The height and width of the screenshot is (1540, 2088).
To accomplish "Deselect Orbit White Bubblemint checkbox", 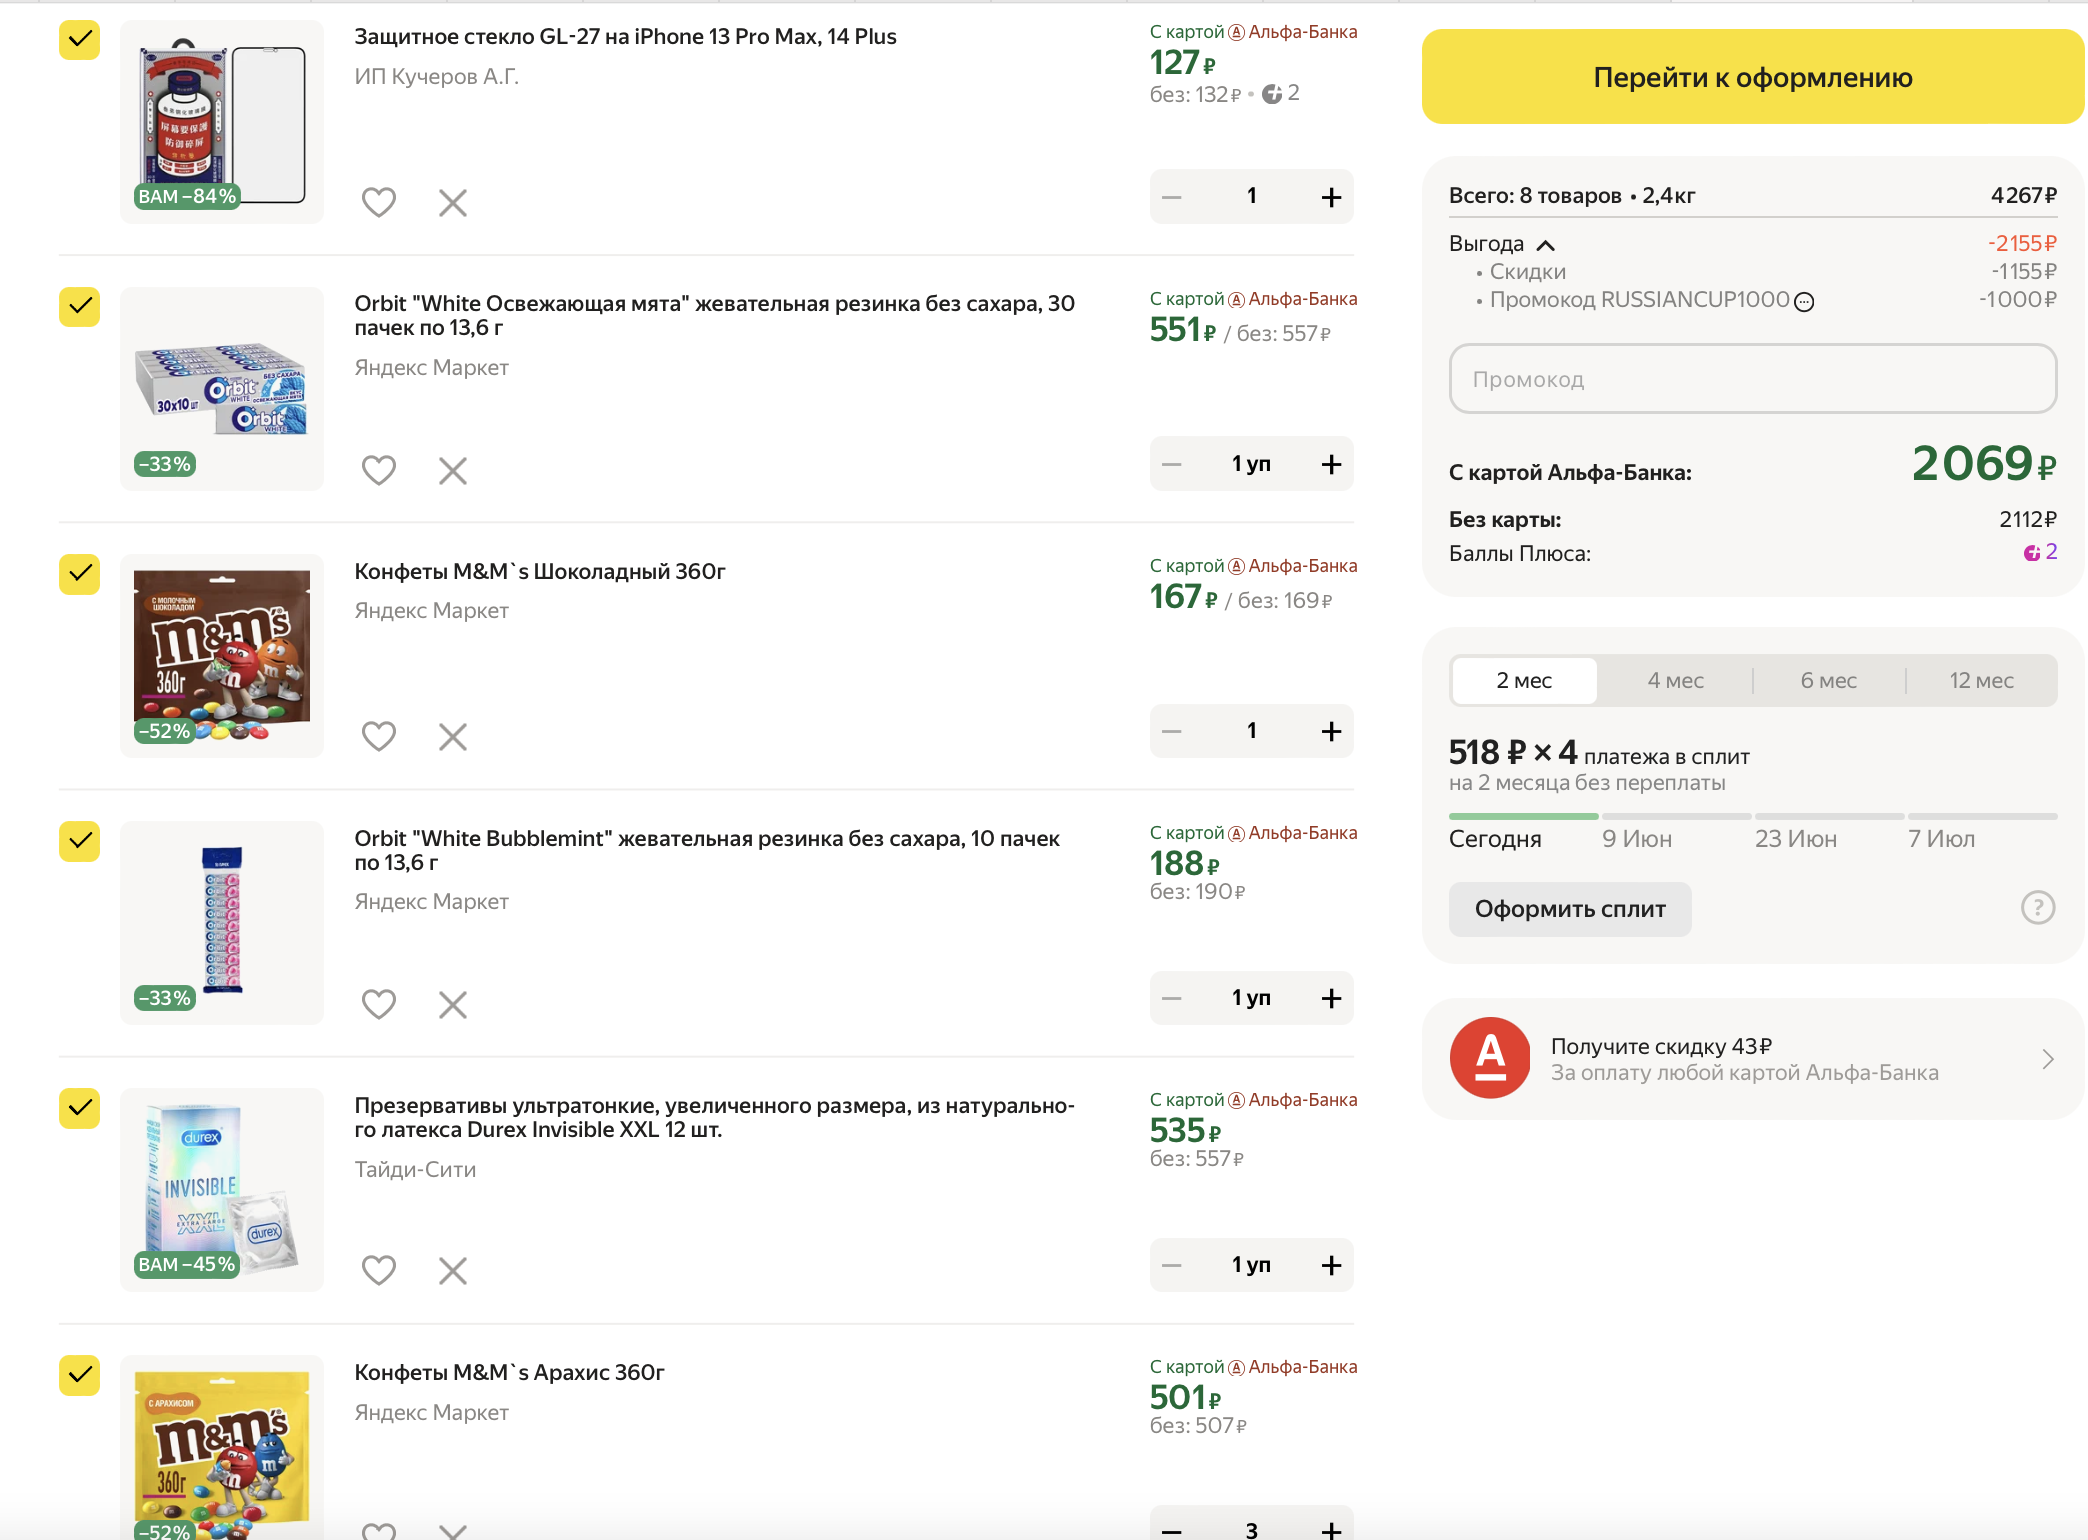I will [x=80, y=841].
